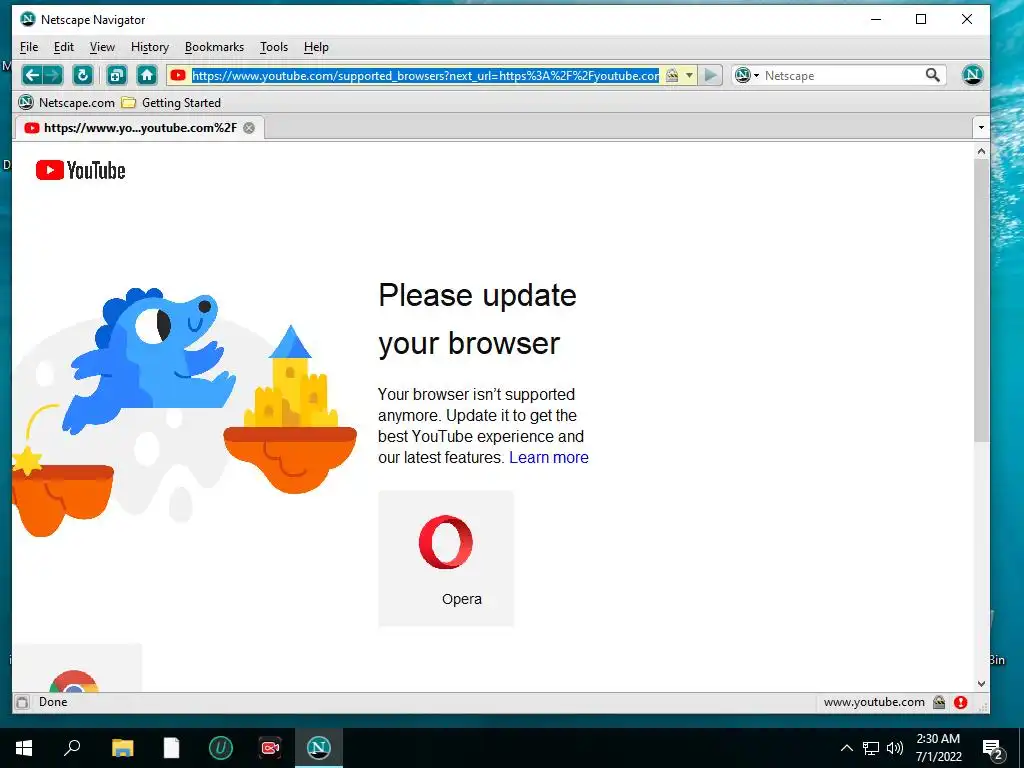Go to the Home page icon

pos(147,75)
